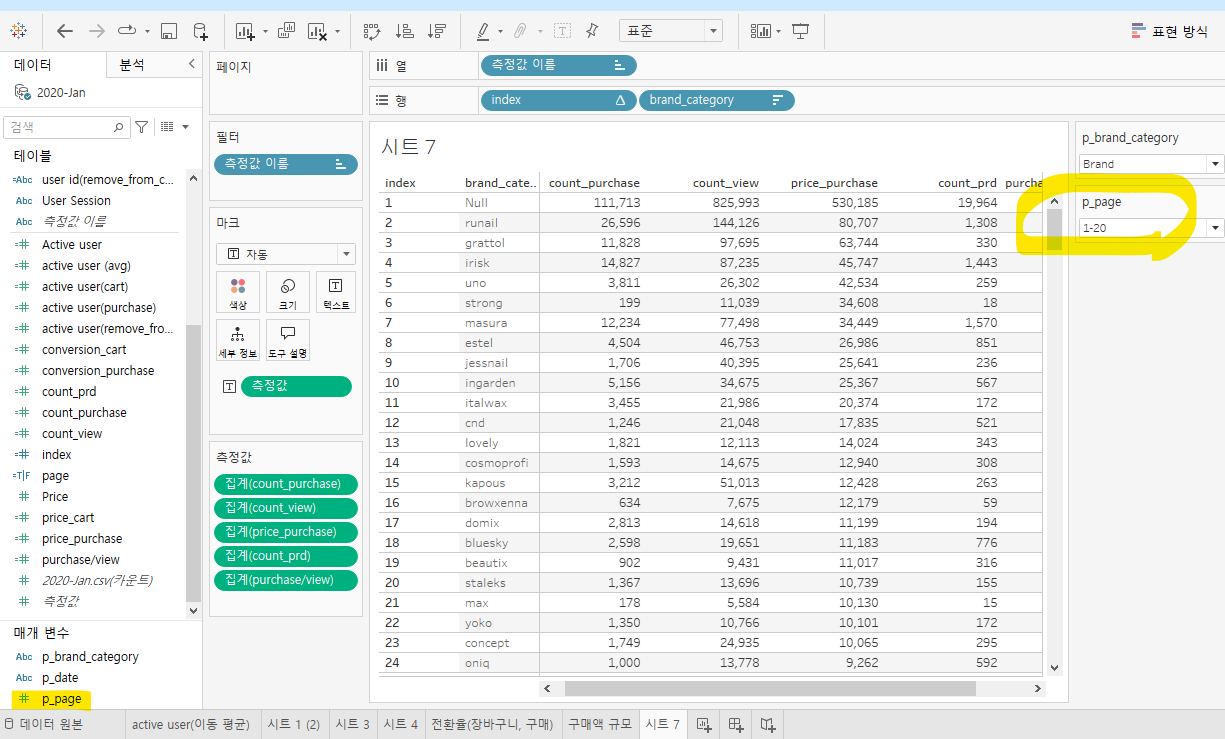Select the 데이터 tab
The image size is (1225, 739).
coord(33,65)
